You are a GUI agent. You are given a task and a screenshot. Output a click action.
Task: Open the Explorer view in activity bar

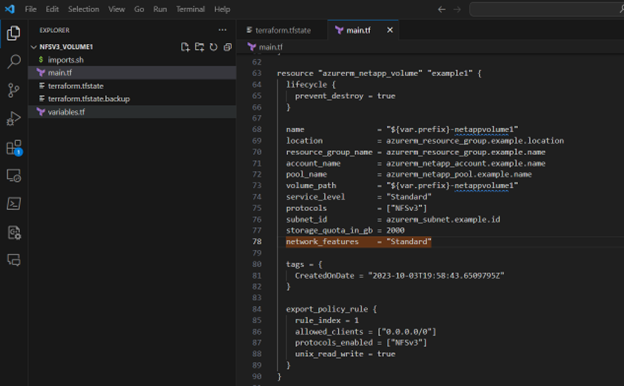(x=14, y=33)
